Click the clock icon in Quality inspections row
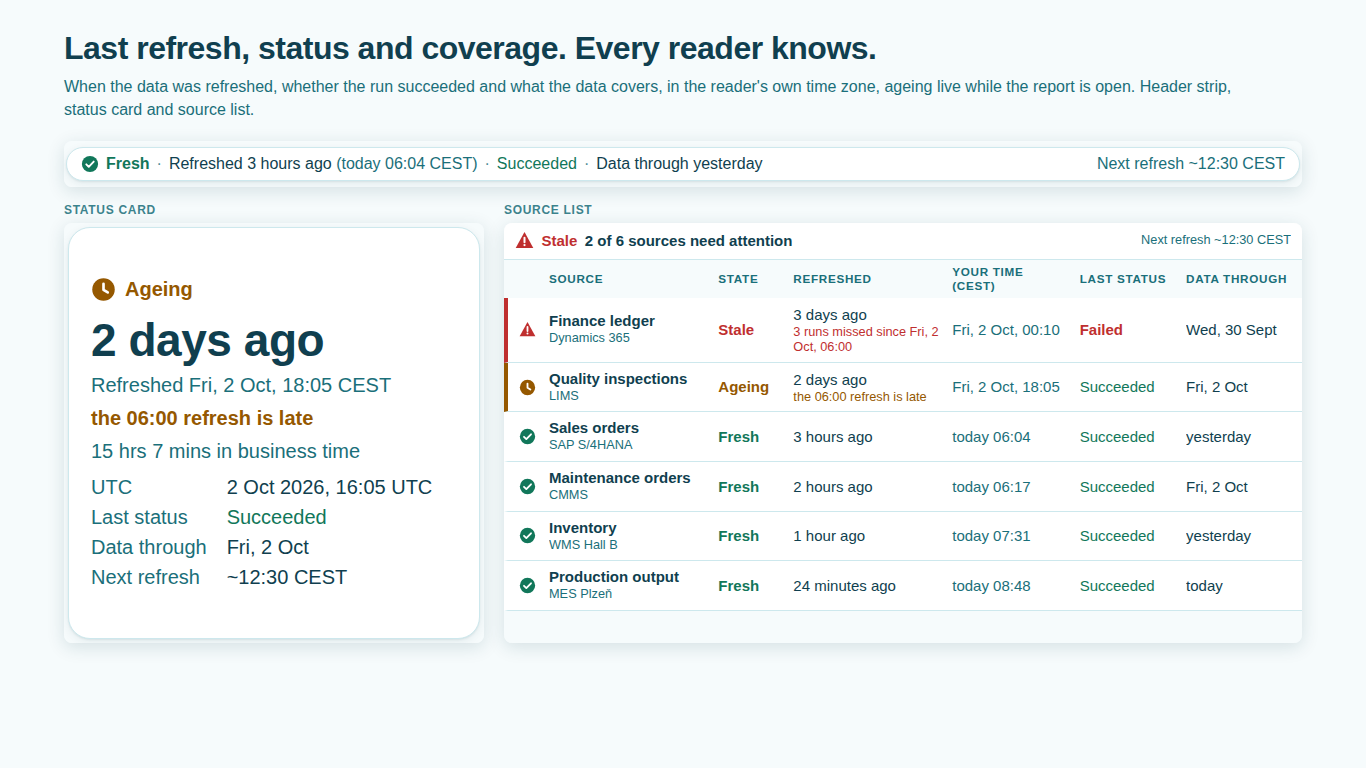 (x=527, y=387)
